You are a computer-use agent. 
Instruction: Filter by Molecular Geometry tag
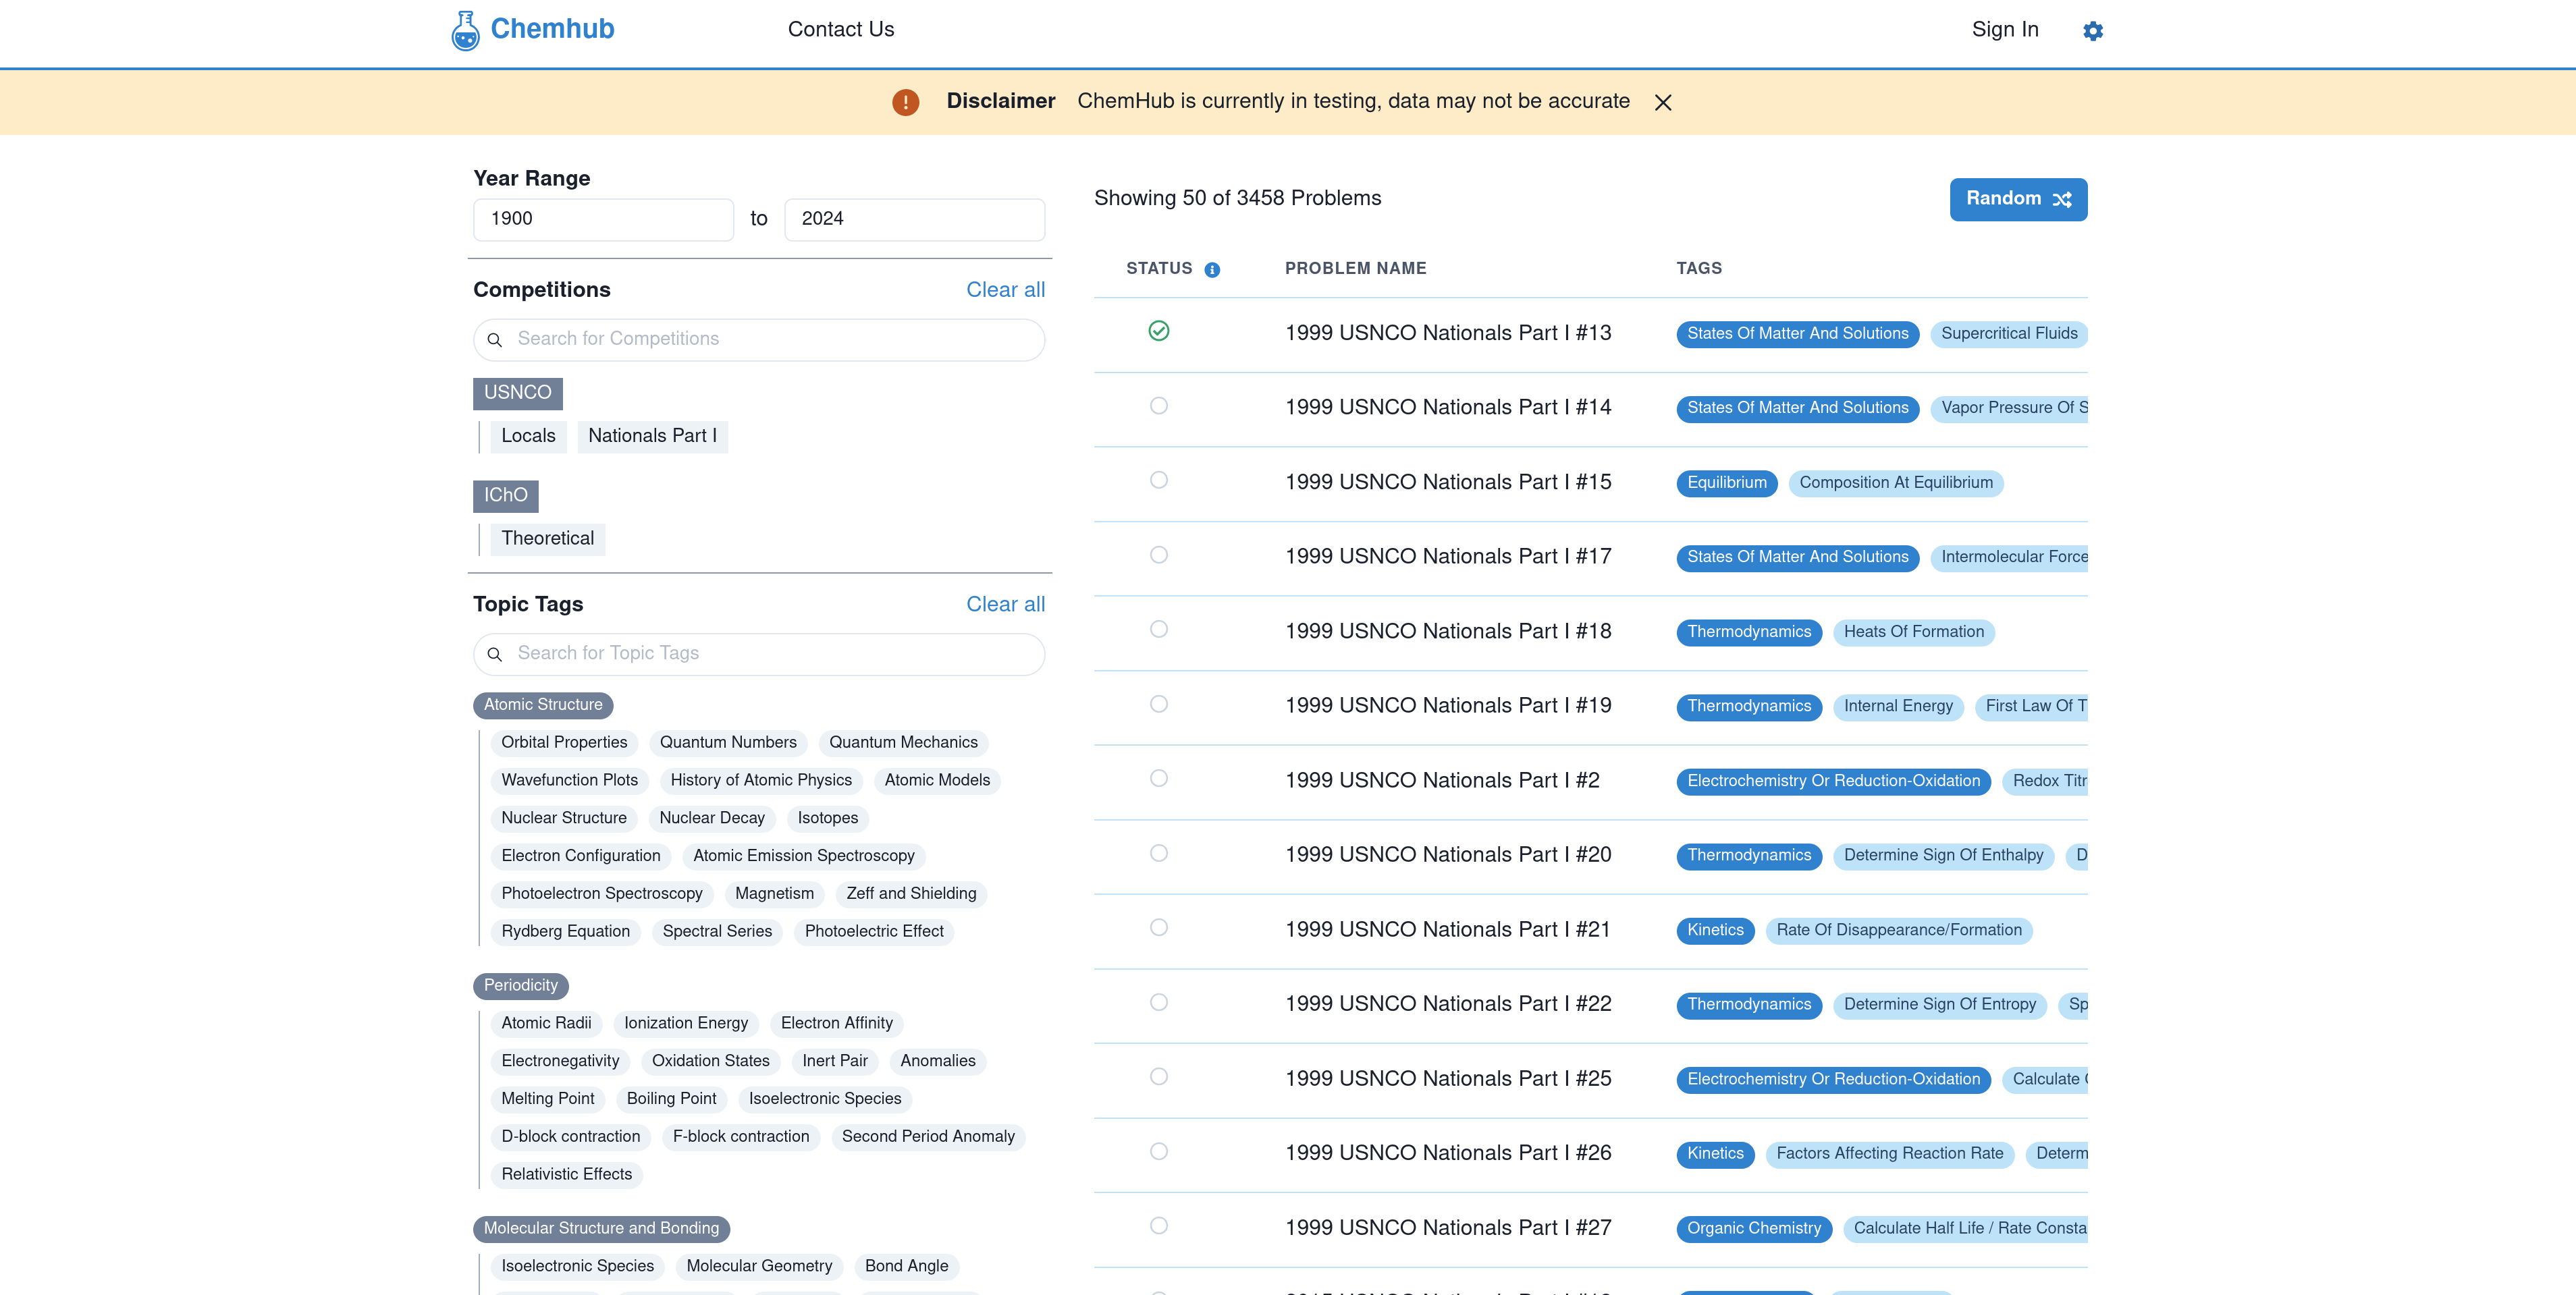point(759,1266)
